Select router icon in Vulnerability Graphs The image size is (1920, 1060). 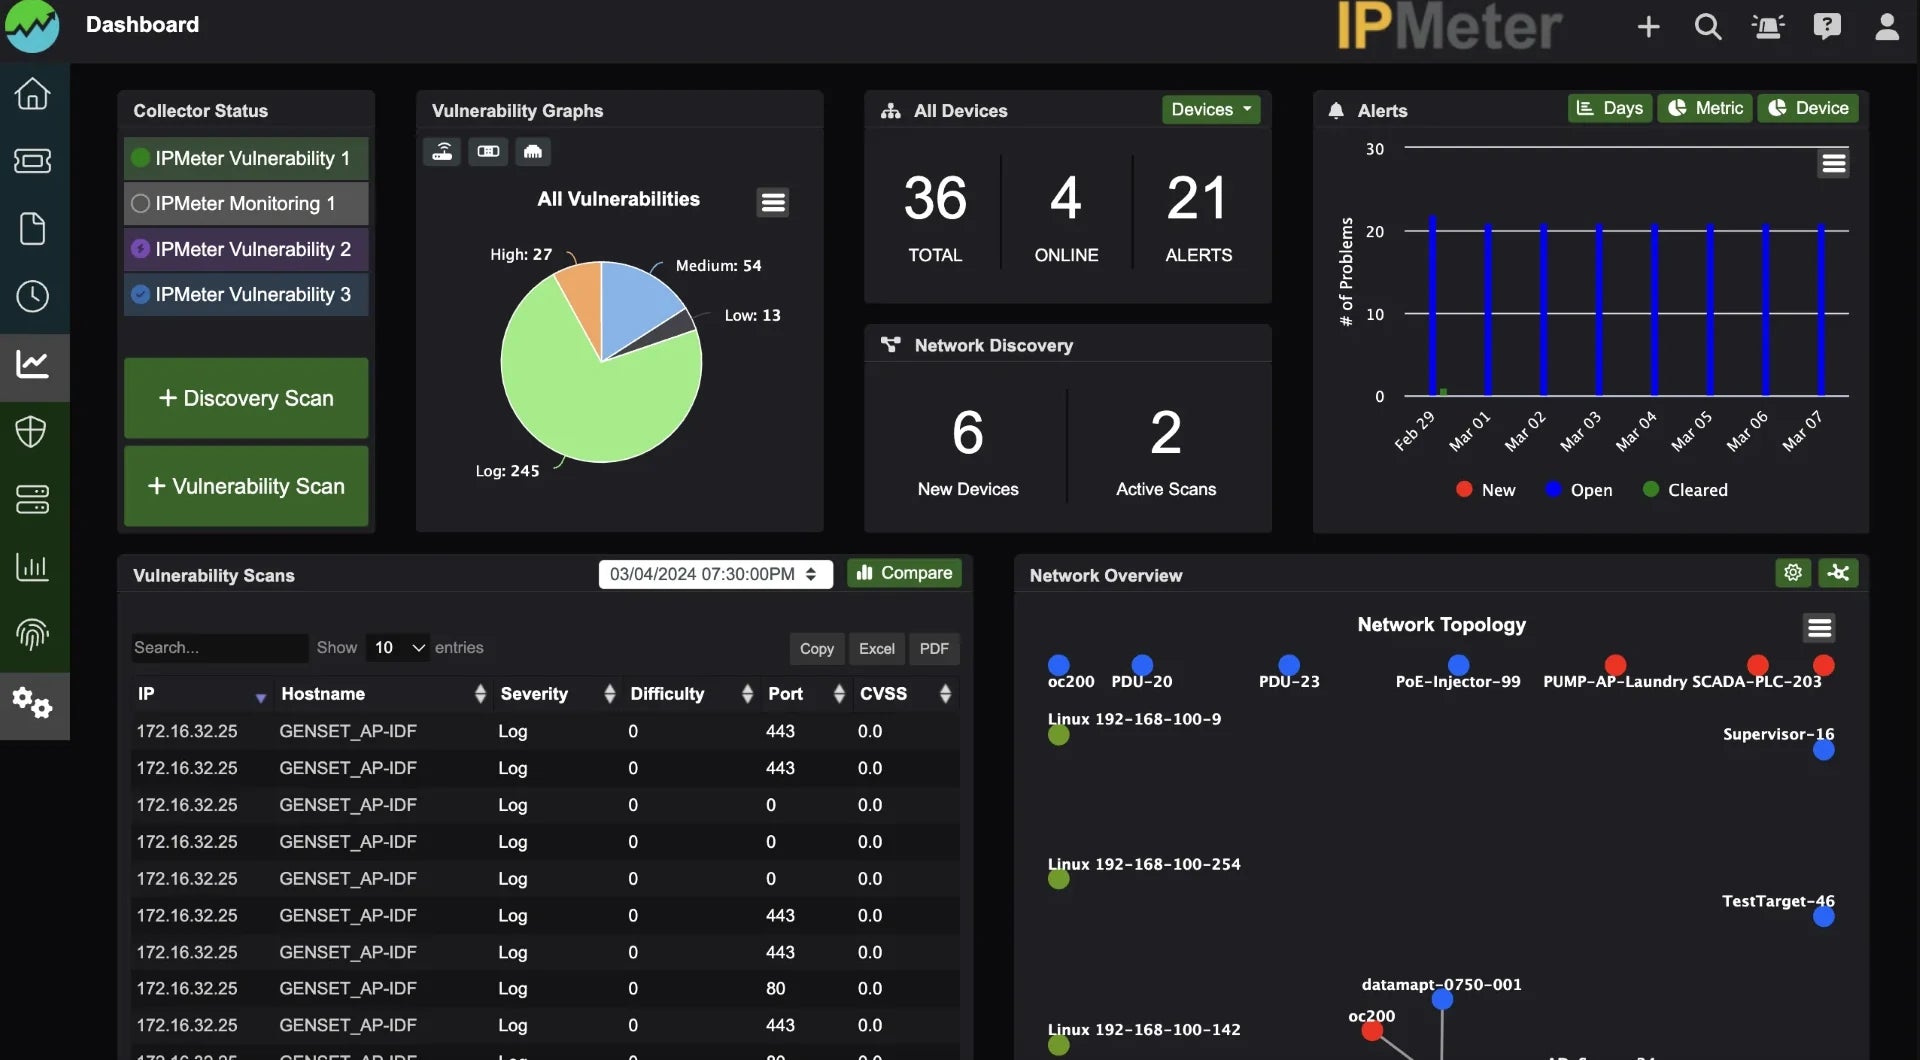[x=442, y=152]
